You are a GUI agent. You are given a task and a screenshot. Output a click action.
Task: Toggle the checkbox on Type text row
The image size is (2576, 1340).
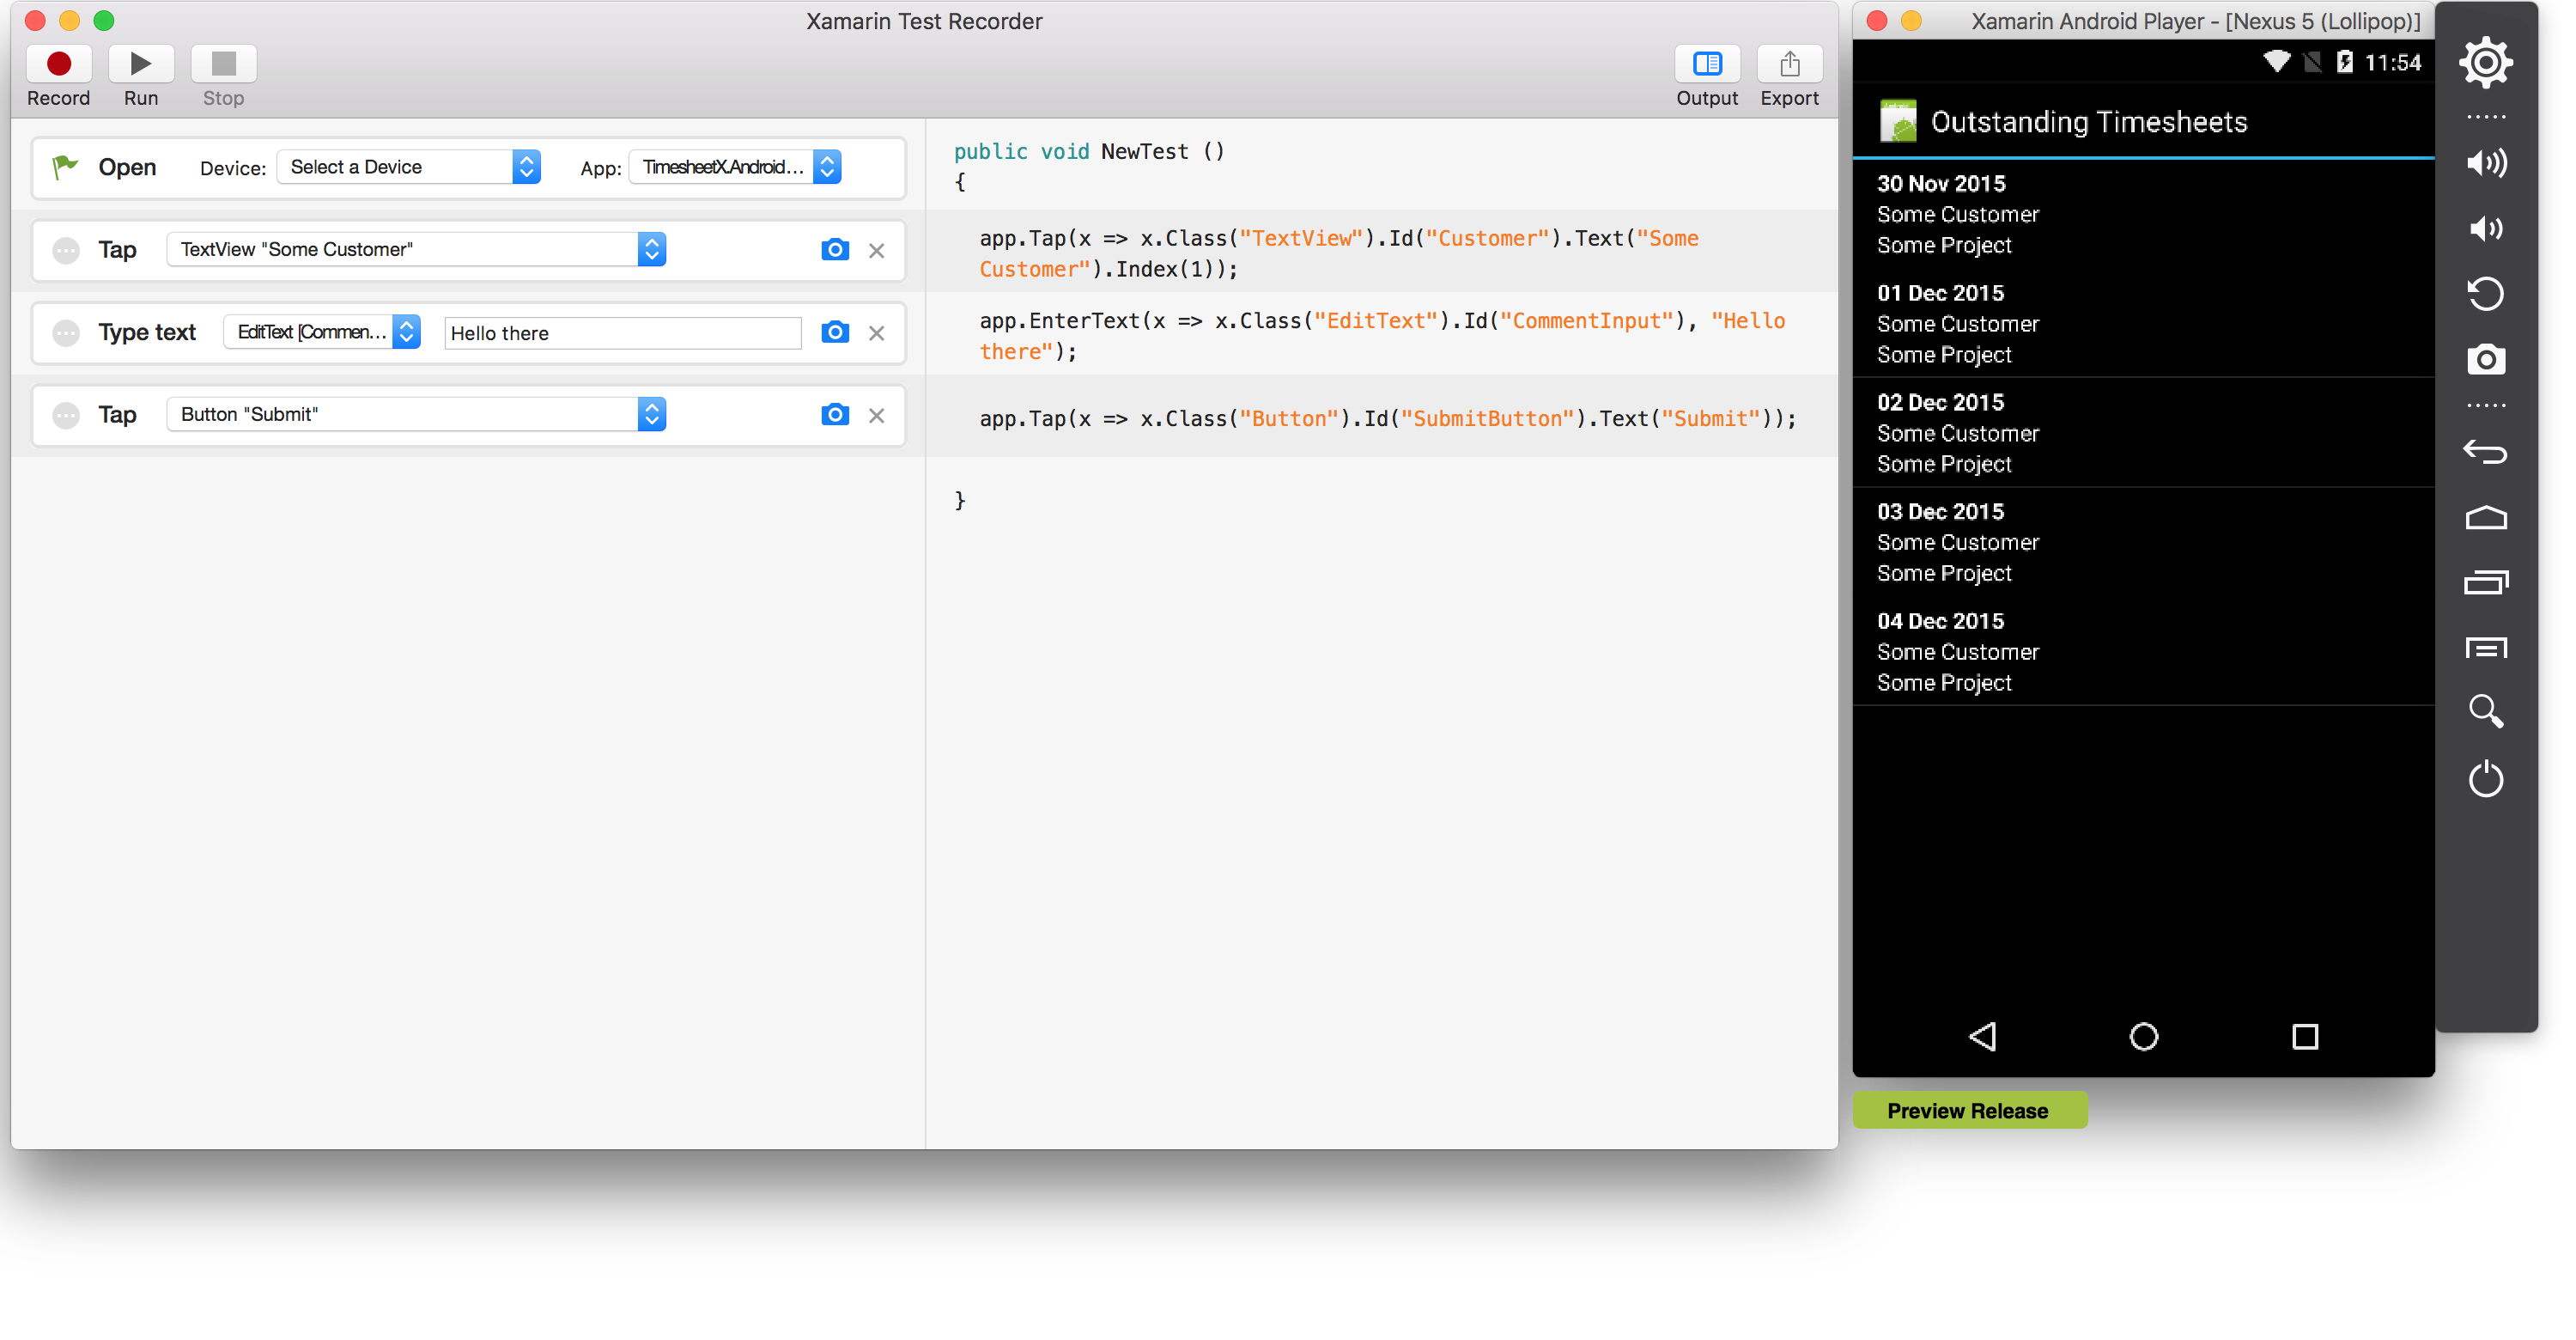click(64, 332)
